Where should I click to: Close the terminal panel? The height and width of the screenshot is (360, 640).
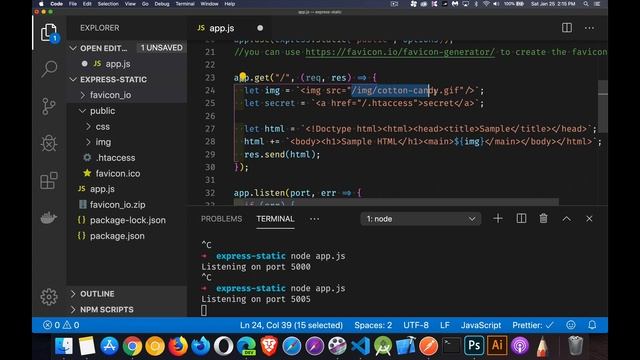(589, 219)
